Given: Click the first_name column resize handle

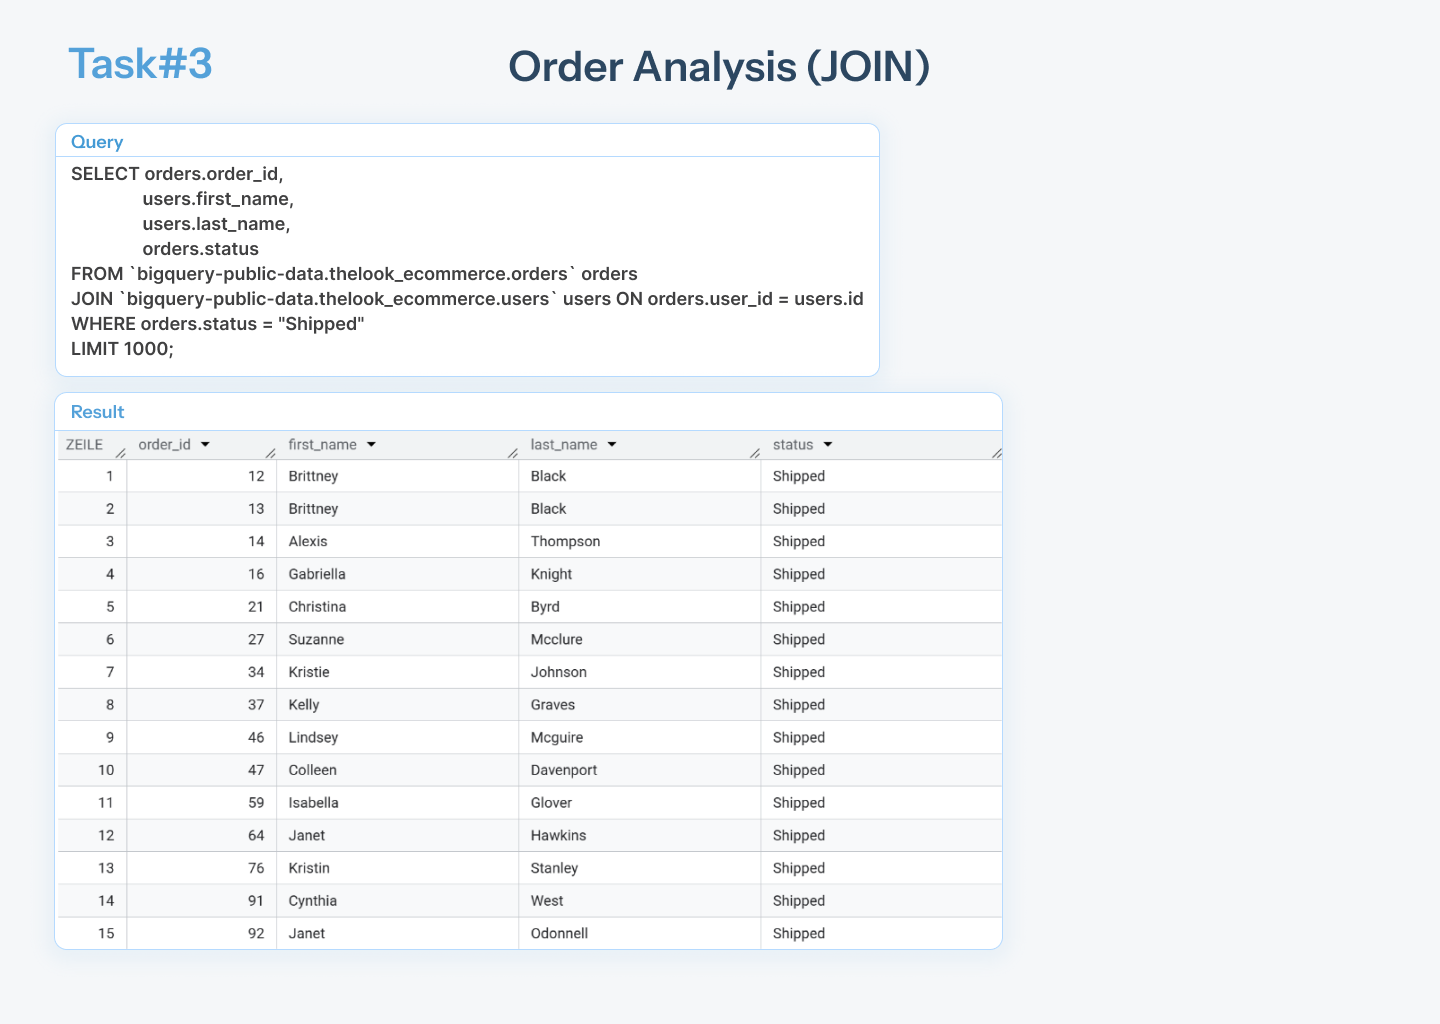Looking at the screenshot, I should [x=512, y=453].
